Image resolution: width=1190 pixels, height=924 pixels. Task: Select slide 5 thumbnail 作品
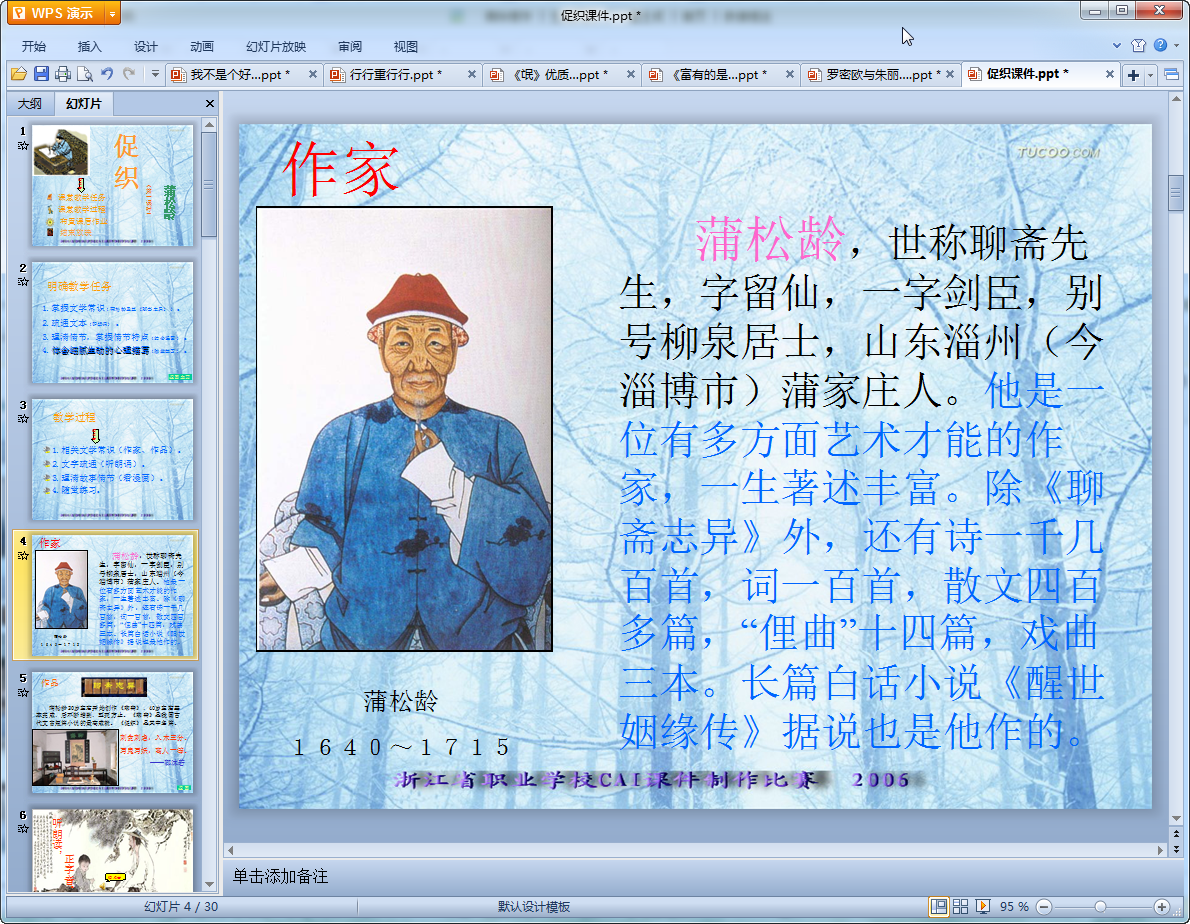pyautogui.click(x=112, y=732)
